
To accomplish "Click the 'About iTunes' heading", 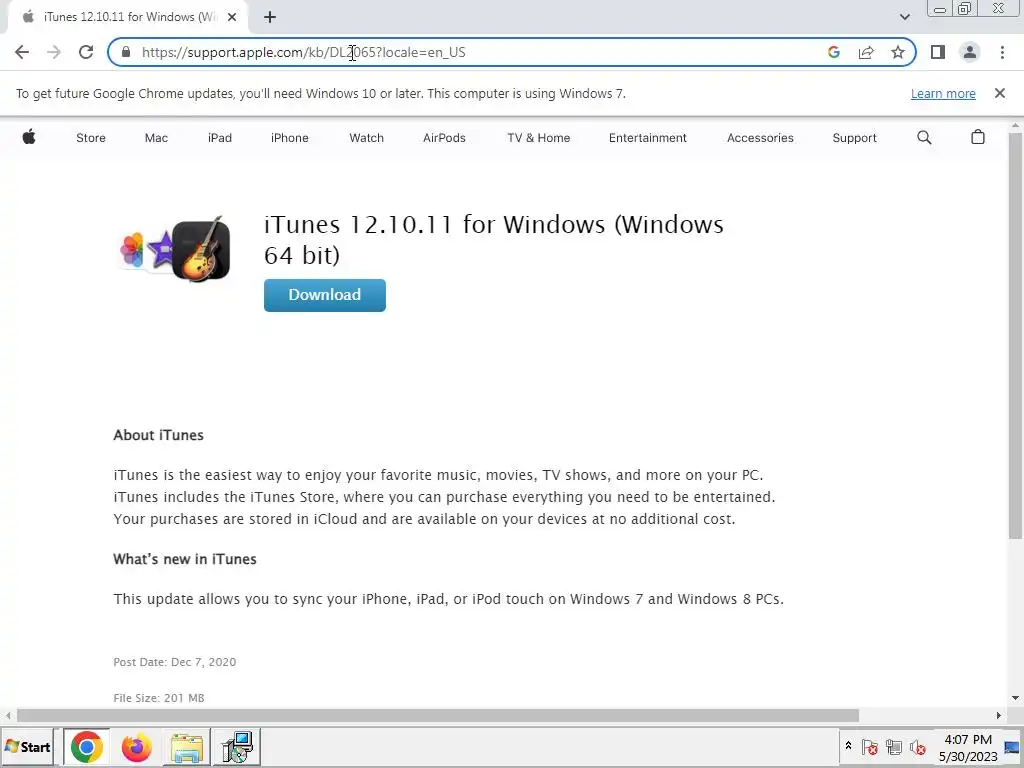I will pos(159,435).
